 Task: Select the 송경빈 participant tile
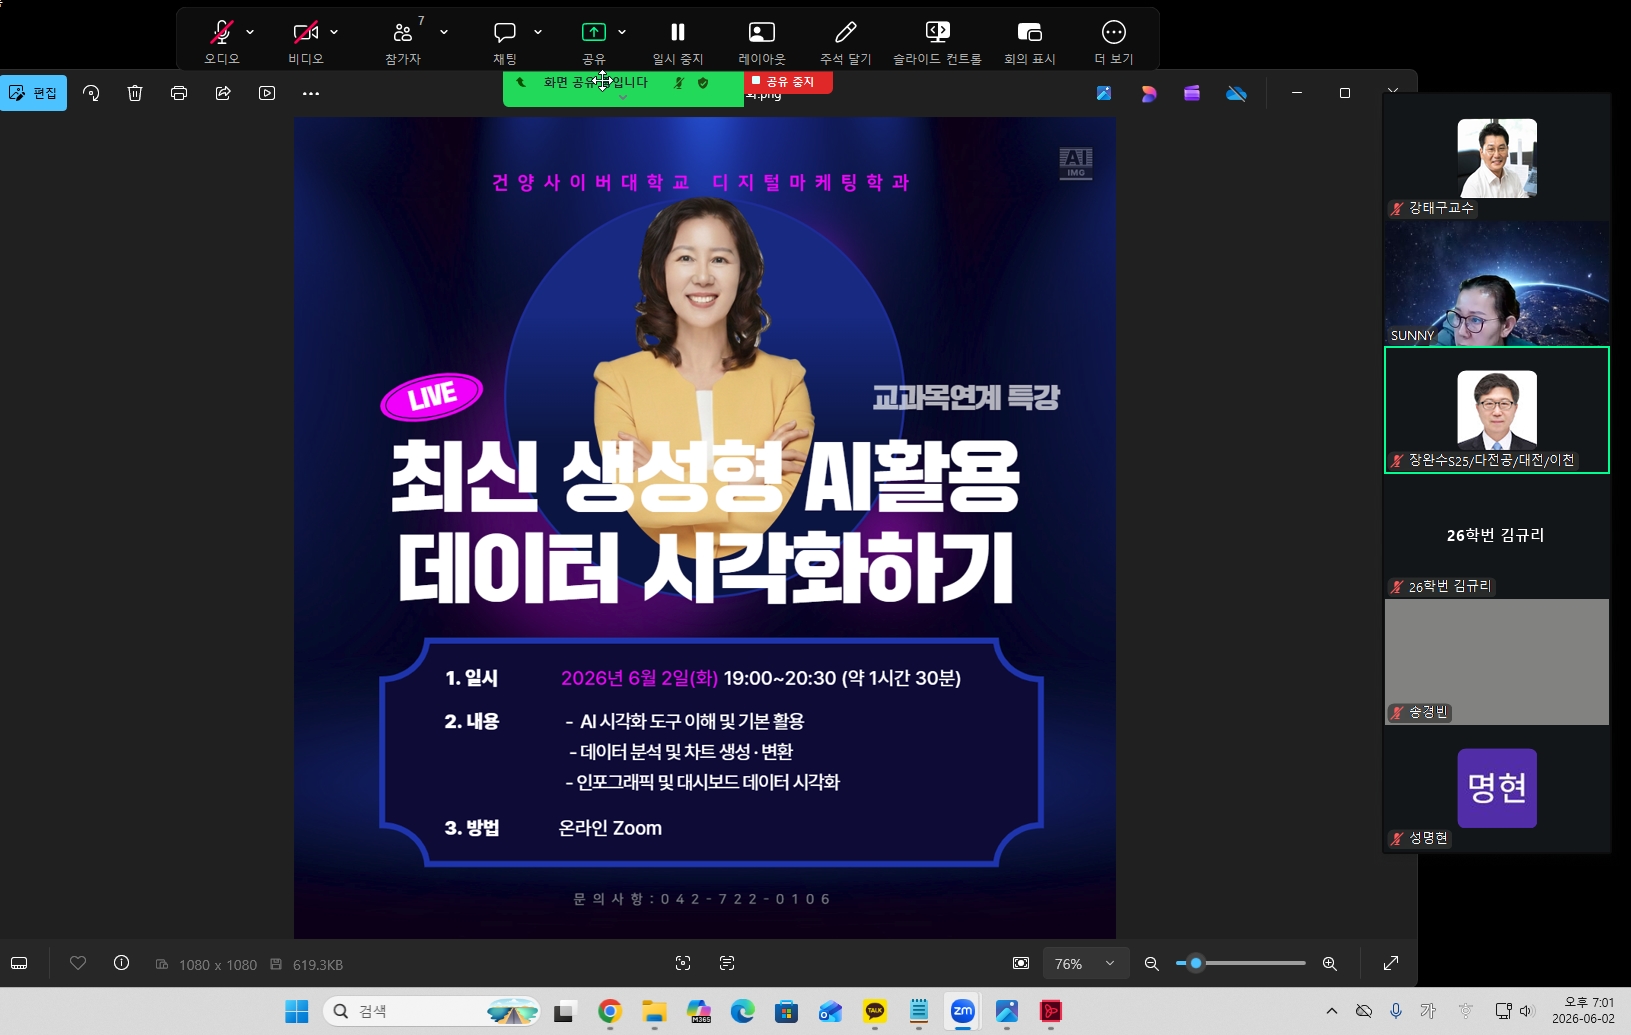click(x=1497, y=662)
